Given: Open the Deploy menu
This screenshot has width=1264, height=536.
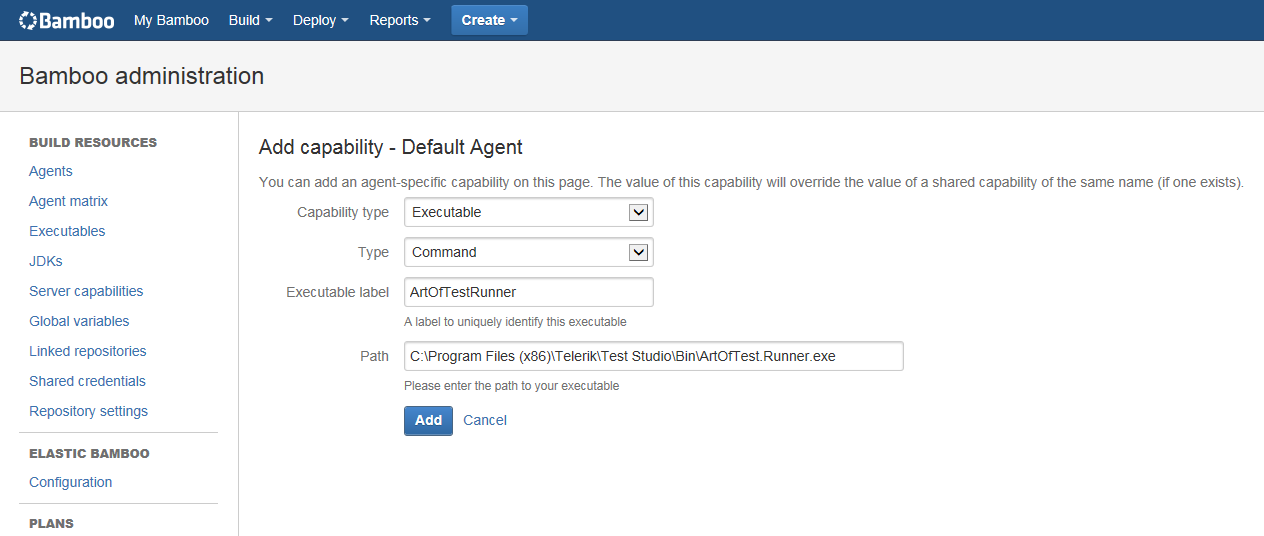Looking at the screenshot, I should click(321, 20).
